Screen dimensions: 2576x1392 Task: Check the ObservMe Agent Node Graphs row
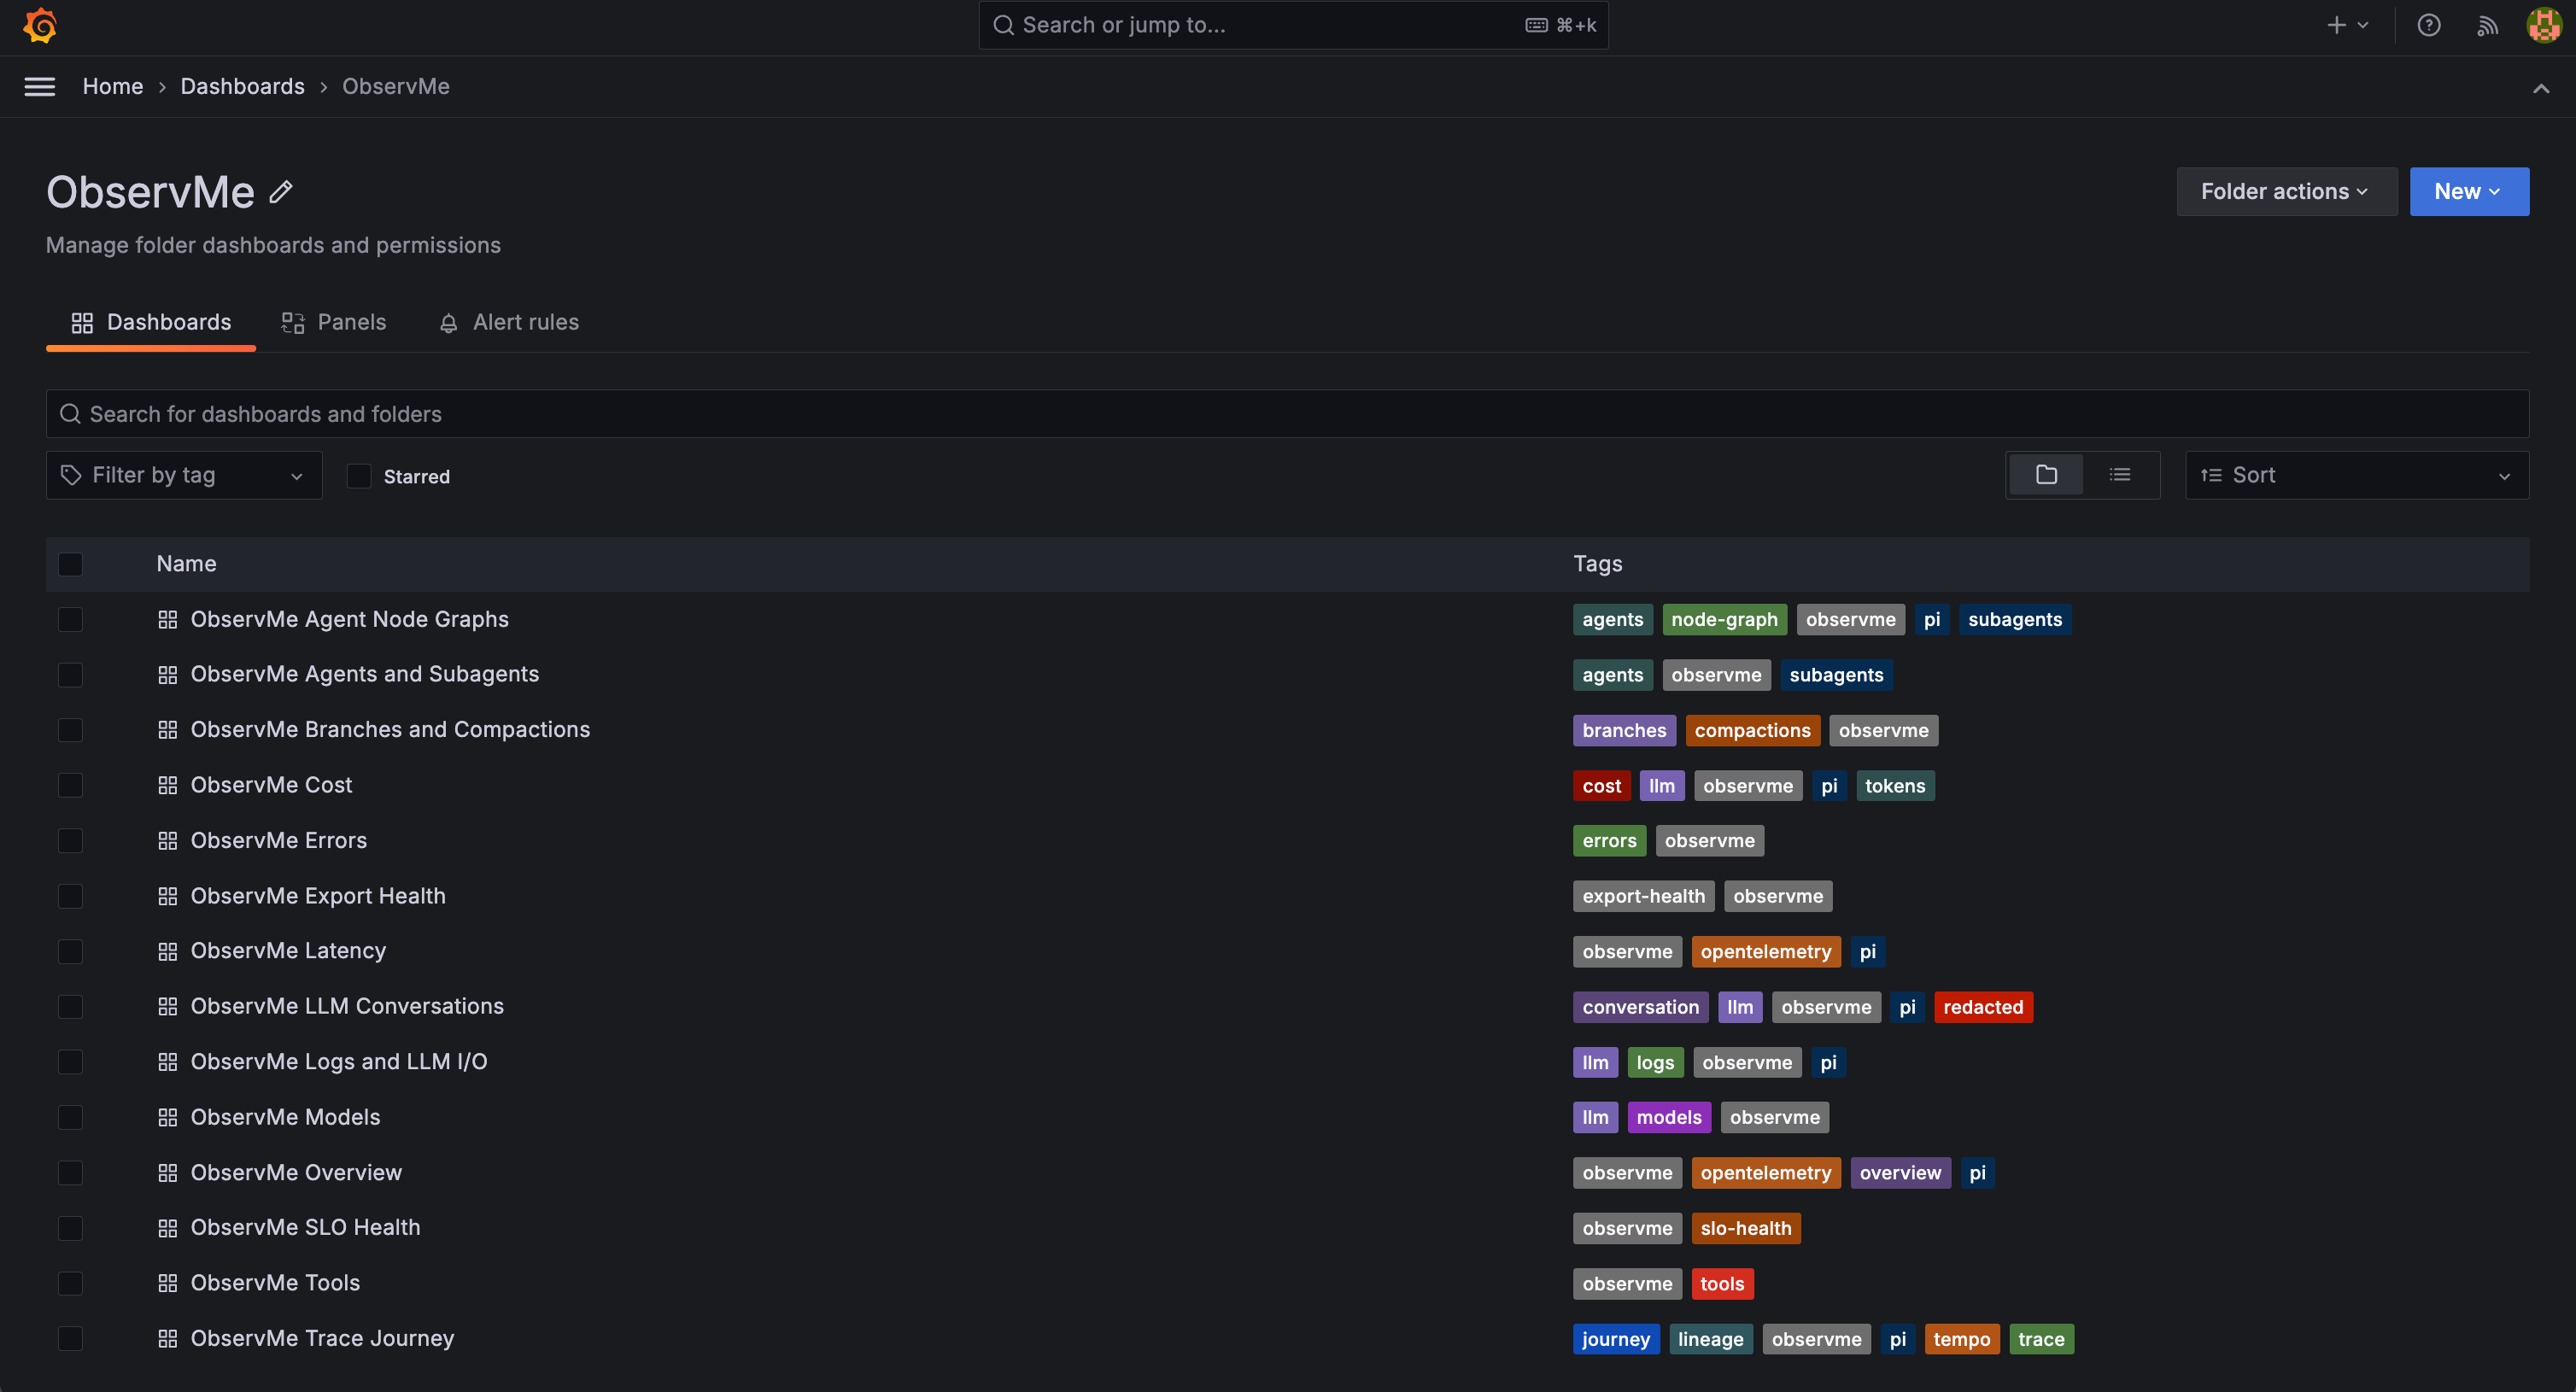coord(70,620)
